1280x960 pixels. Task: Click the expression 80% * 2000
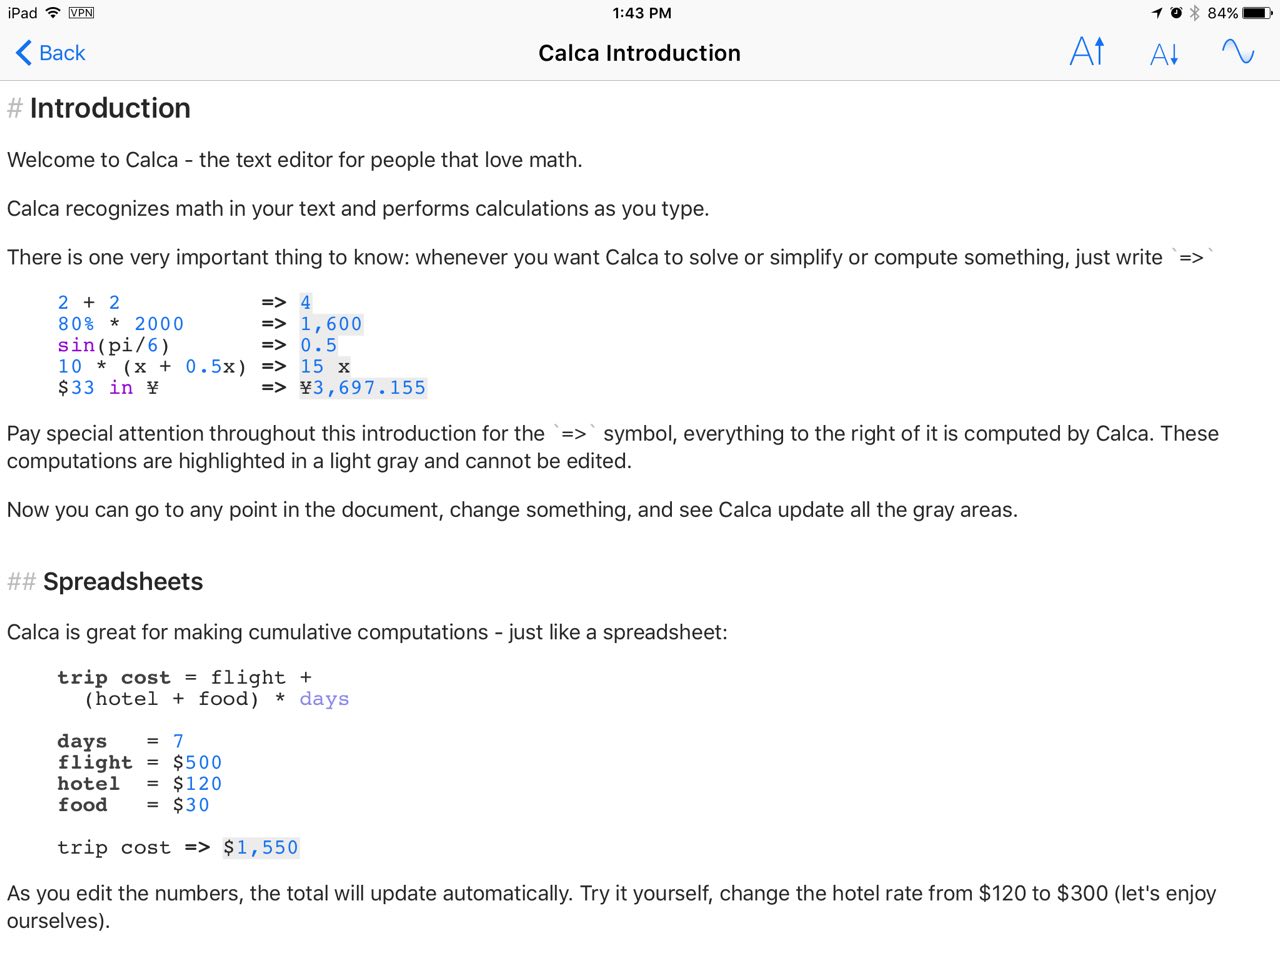(121, 324)
